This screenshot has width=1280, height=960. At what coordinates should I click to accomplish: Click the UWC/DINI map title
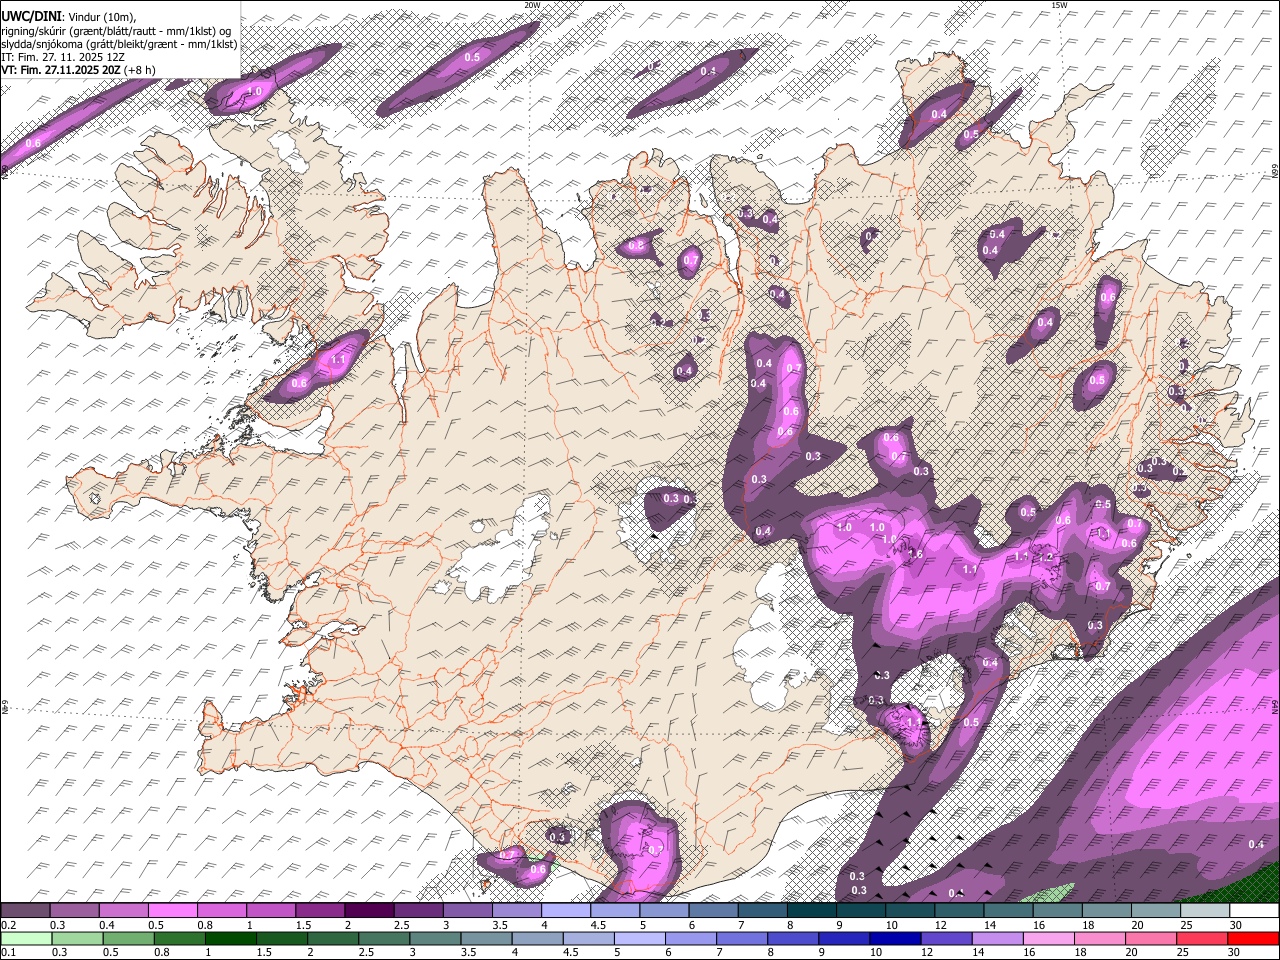tap(30, 15)
